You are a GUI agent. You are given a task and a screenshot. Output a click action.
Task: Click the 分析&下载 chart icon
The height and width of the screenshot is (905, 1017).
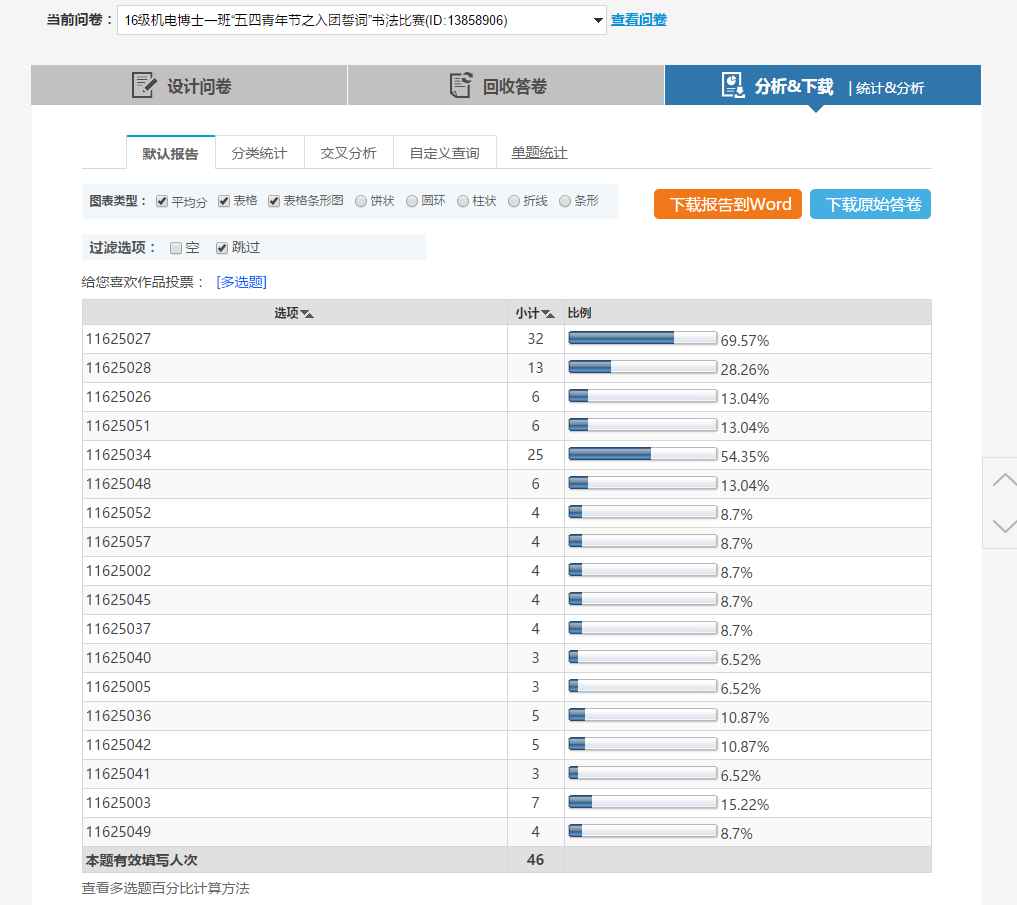tap(733, 85)
